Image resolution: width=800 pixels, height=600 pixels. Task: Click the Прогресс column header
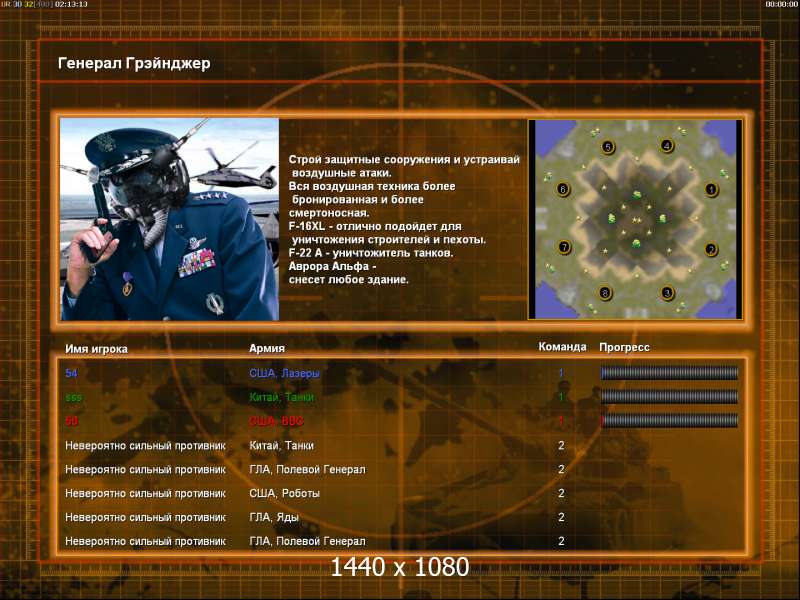(624, 347)
